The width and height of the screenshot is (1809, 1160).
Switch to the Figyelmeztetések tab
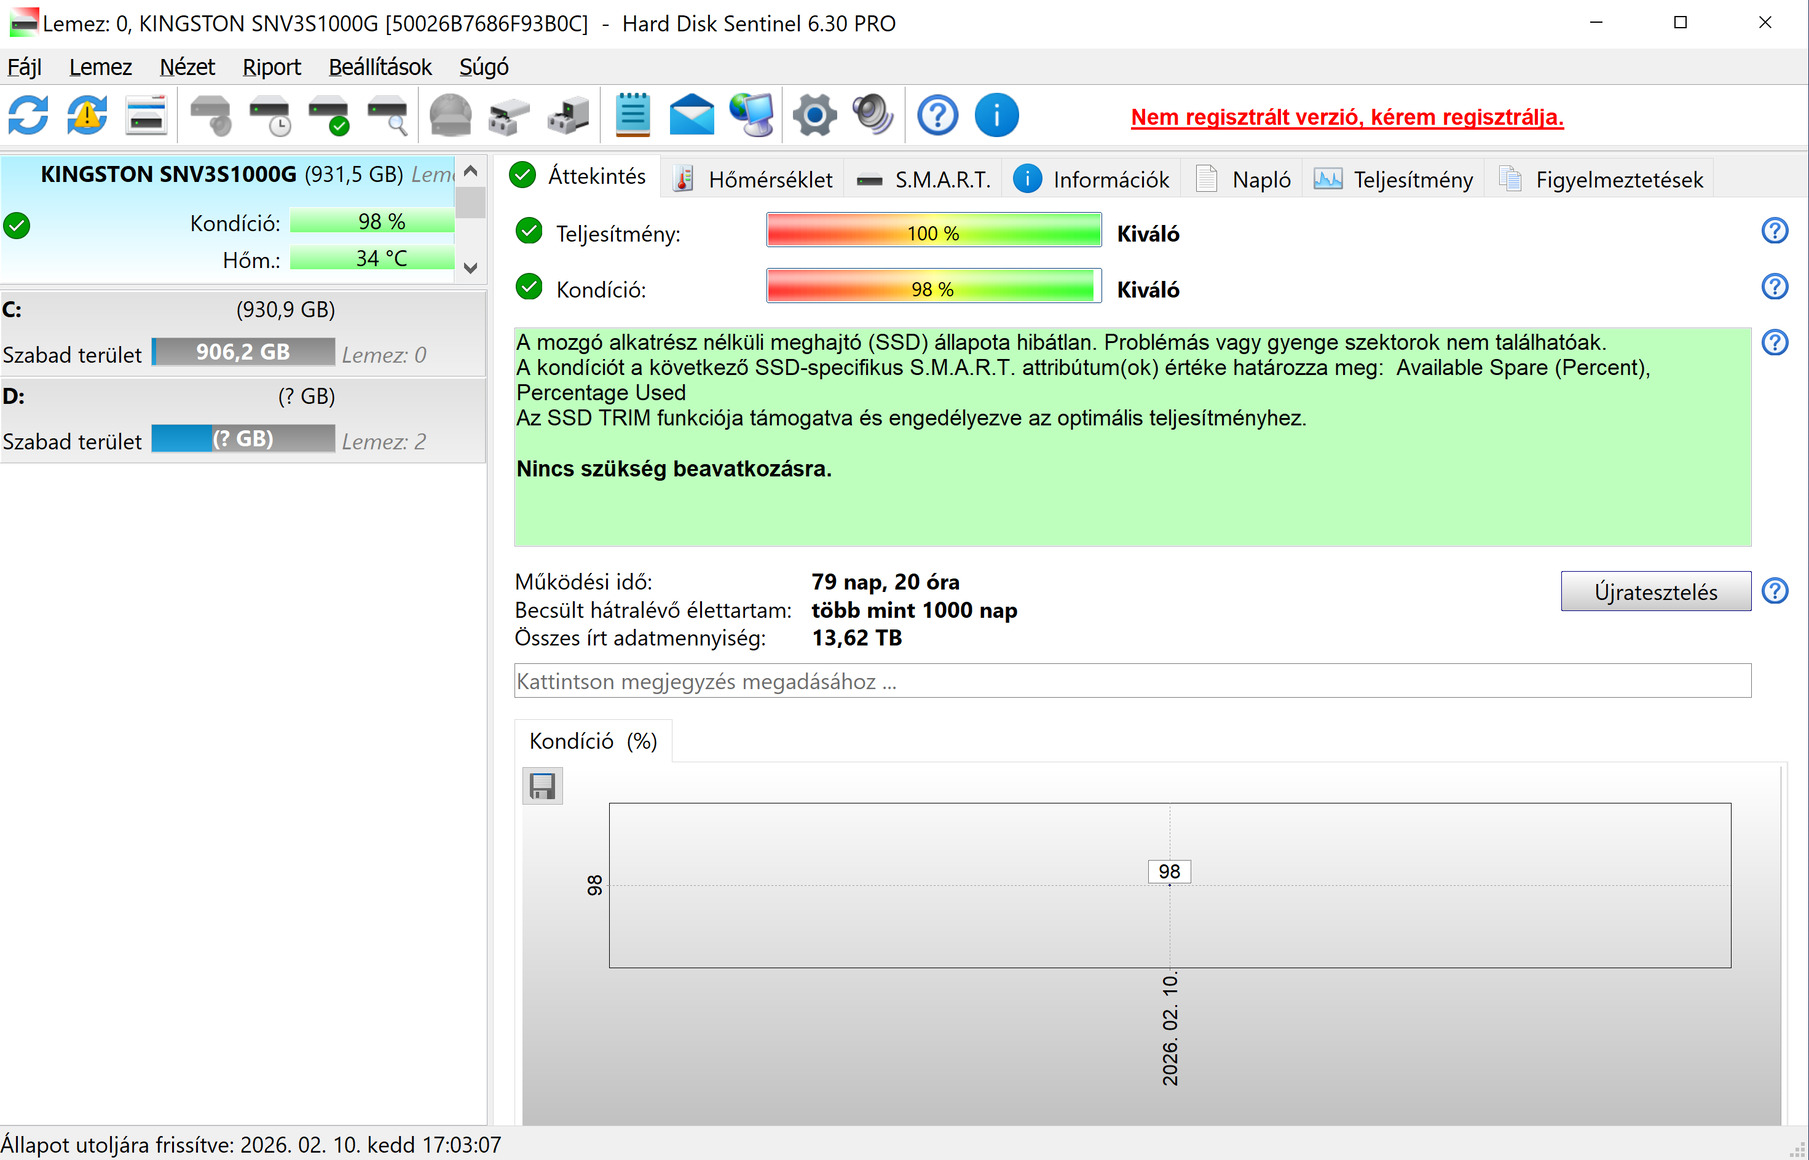1600,180
